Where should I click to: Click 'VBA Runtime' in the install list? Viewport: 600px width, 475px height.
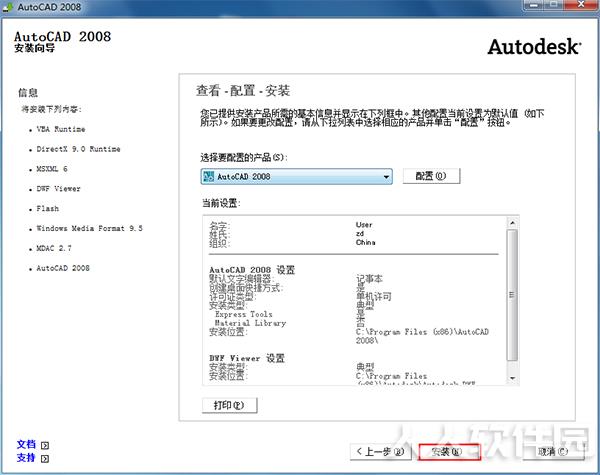click(61, 129)
